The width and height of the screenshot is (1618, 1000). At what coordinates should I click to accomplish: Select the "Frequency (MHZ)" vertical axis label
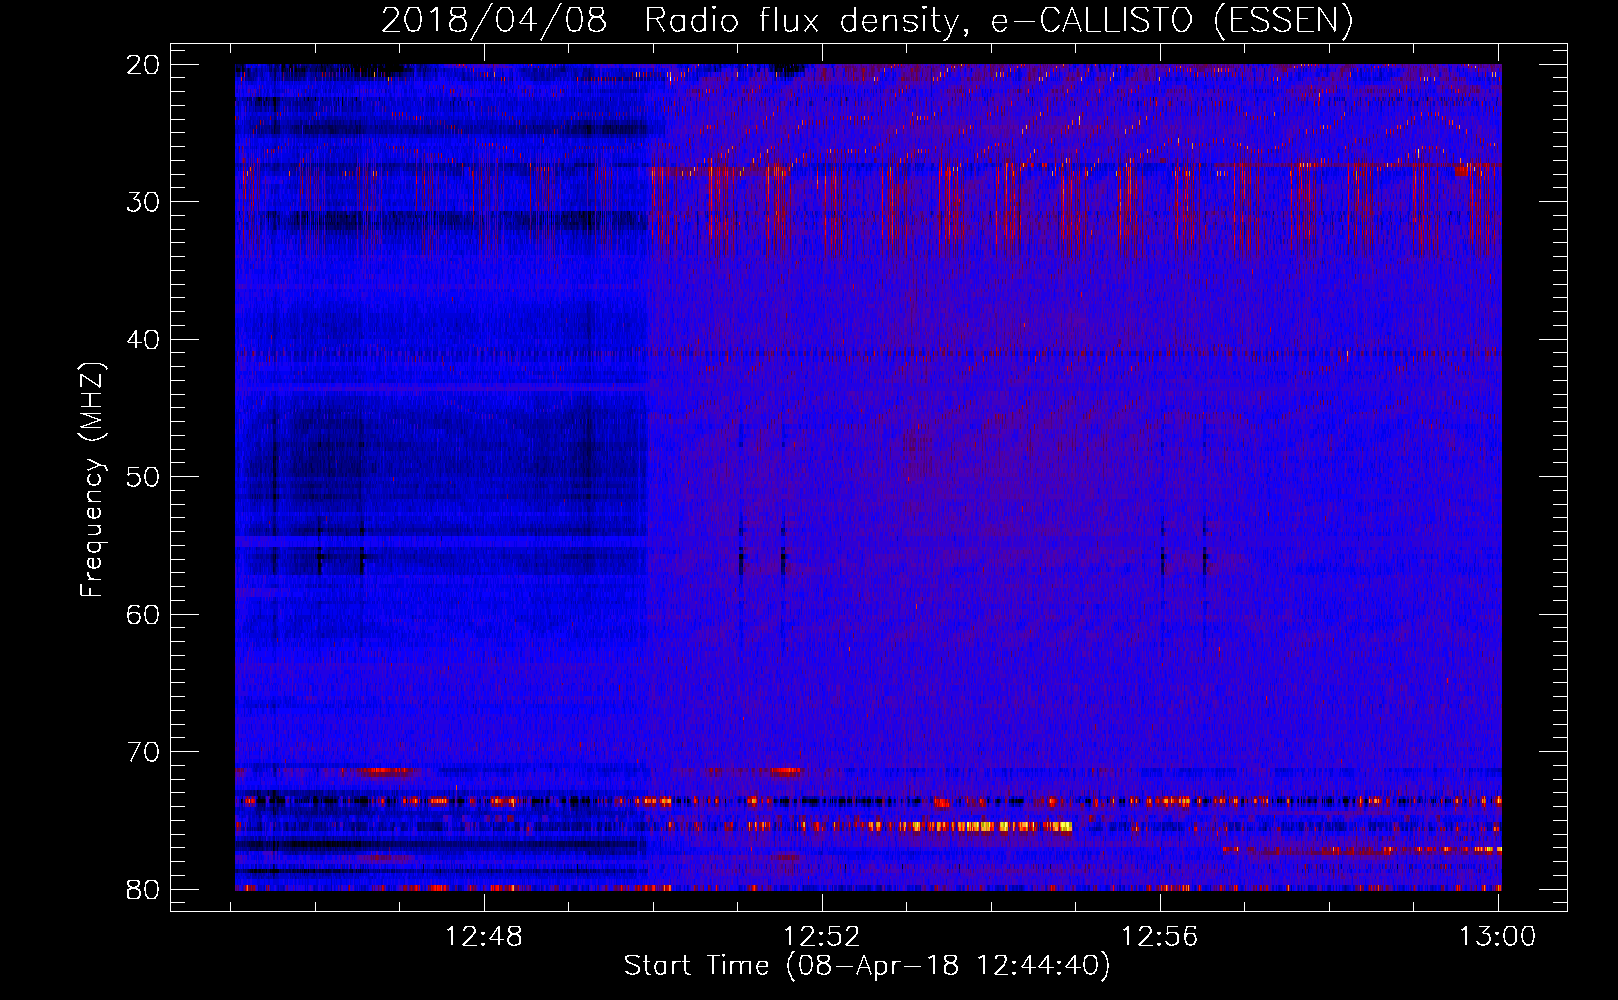coord(92,479)
